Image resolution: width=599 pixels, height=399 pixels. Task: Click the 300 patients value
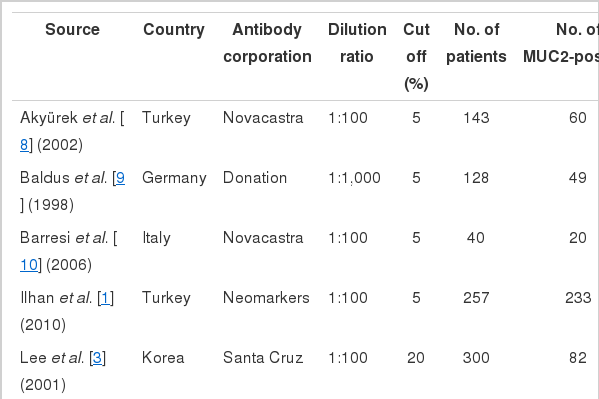pyautogui.click(x=476, y=358)
